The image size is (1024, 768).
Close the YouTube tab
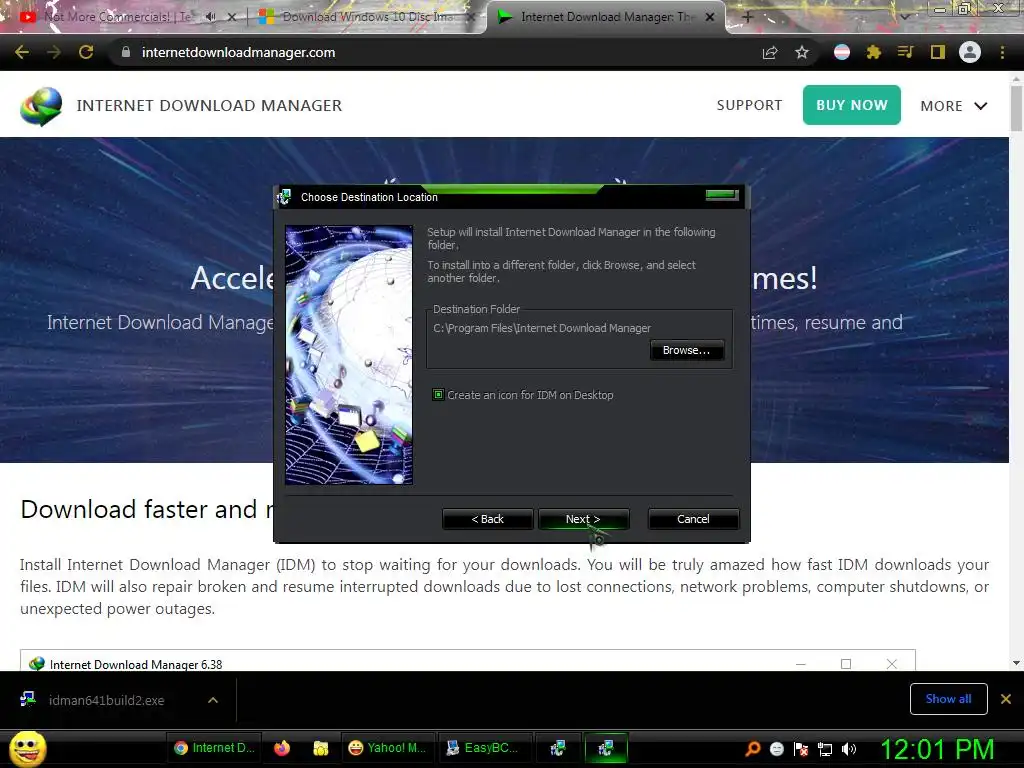tap(232, 17)
